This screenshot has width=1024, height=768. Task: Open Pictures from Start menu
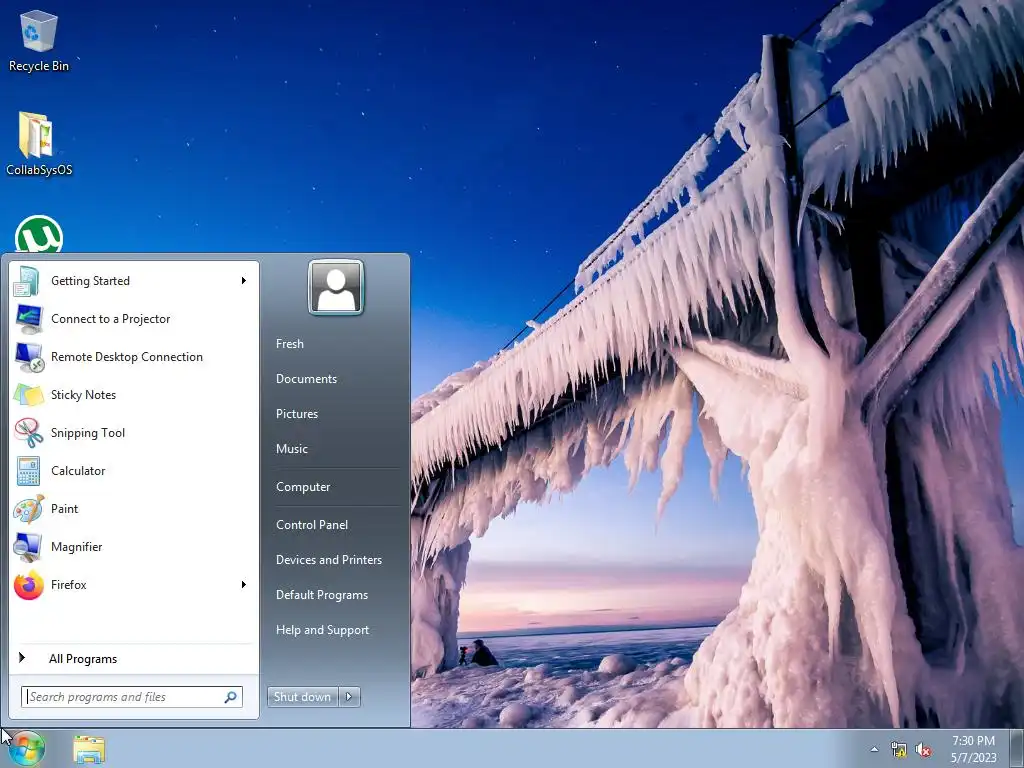coord(296,414)
